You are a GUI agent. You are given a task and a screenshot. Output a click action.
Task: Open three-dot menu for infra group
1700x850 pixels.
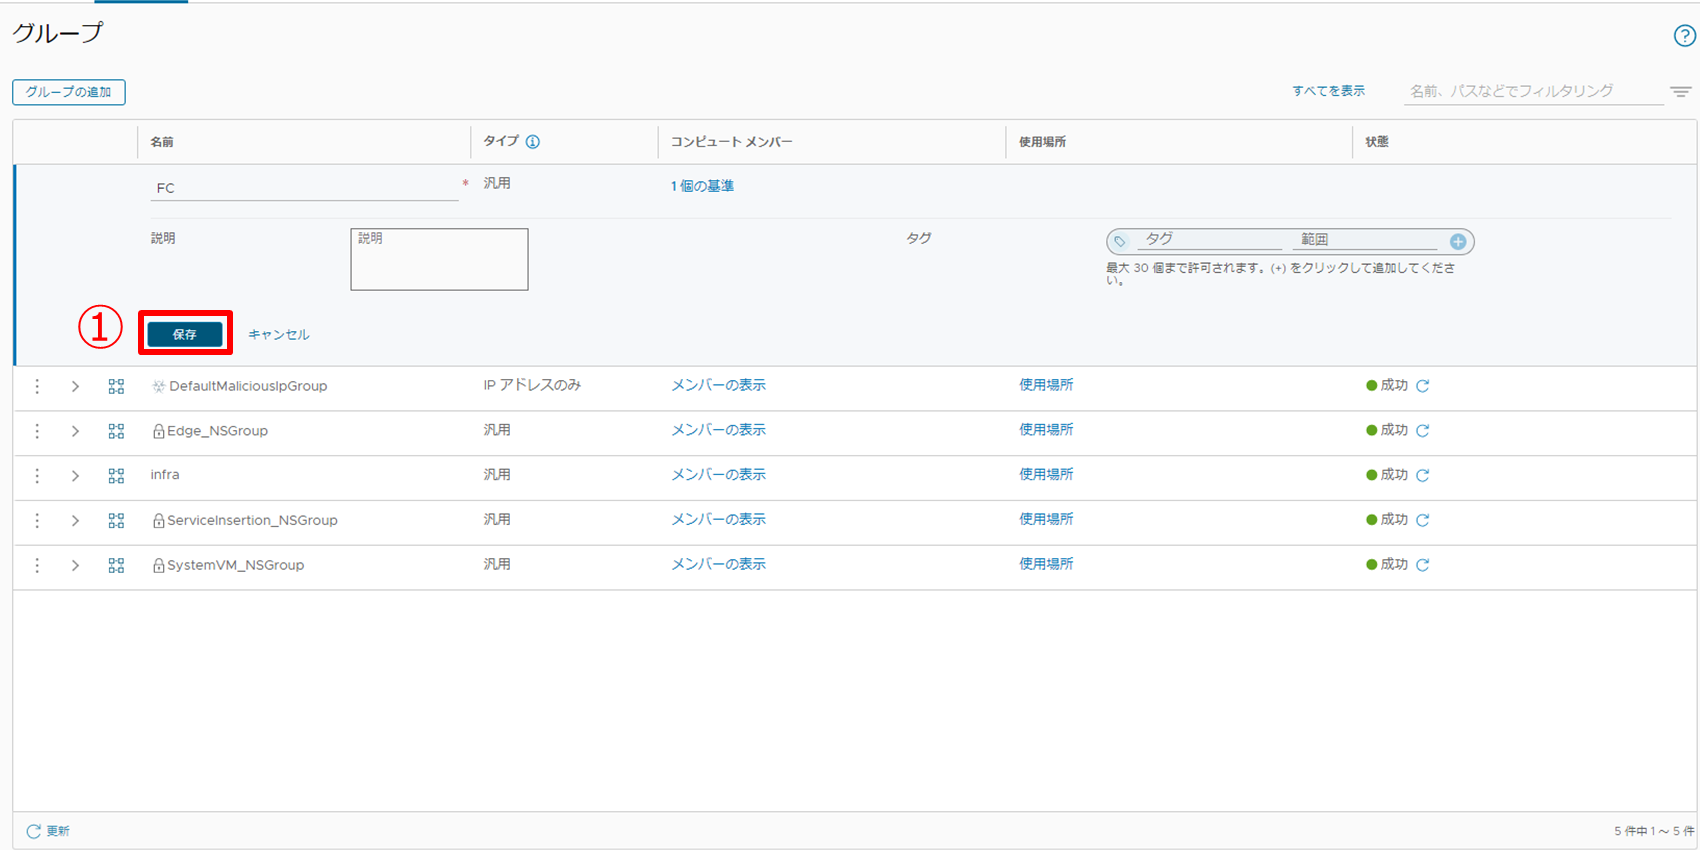[37, 476]
